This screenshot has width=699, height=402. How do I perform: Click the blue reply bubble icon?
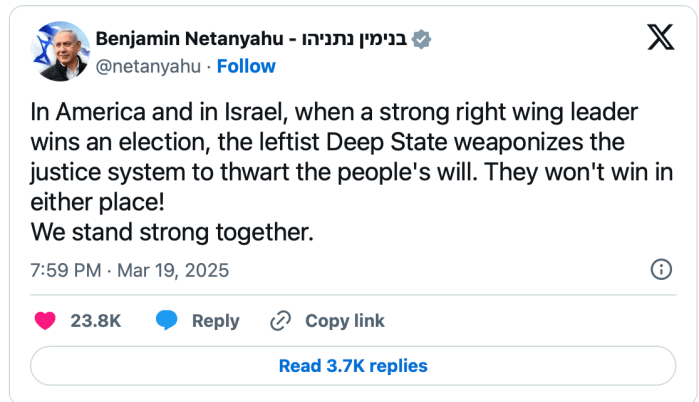167,321
